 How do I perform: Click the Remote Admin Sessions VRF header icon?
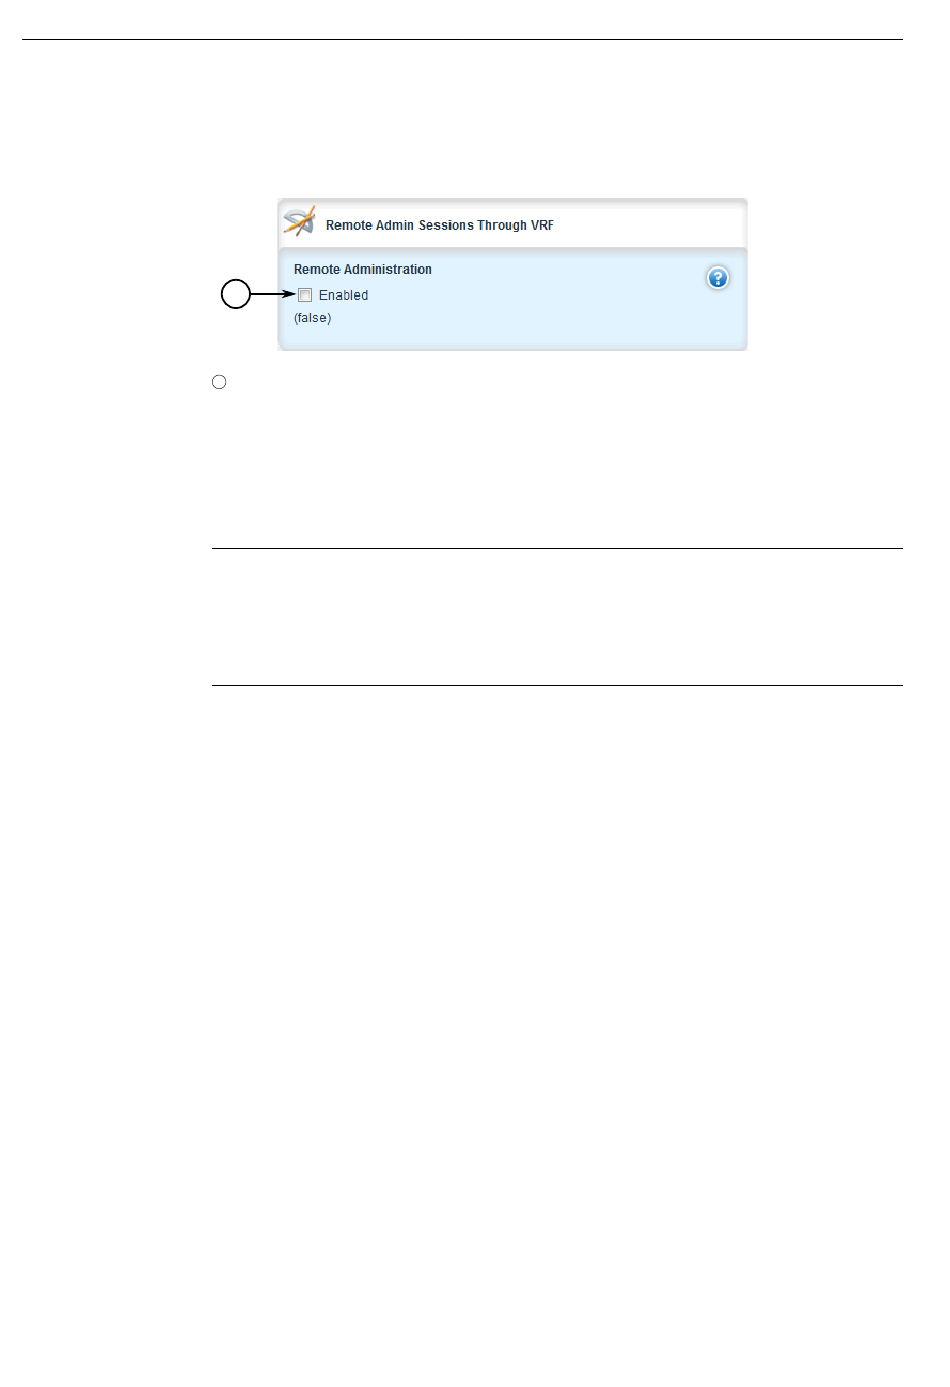299,222
